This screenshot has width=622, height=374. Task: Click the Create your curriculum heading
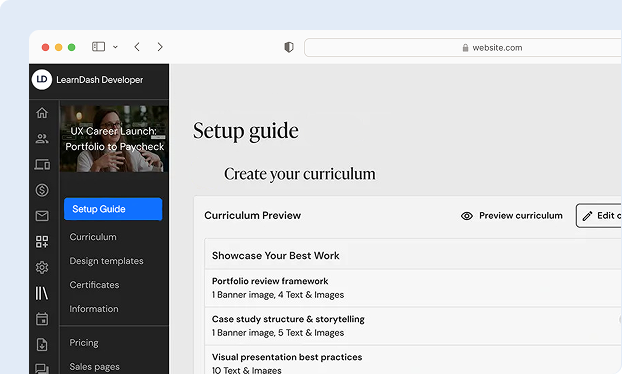(300, 174)
